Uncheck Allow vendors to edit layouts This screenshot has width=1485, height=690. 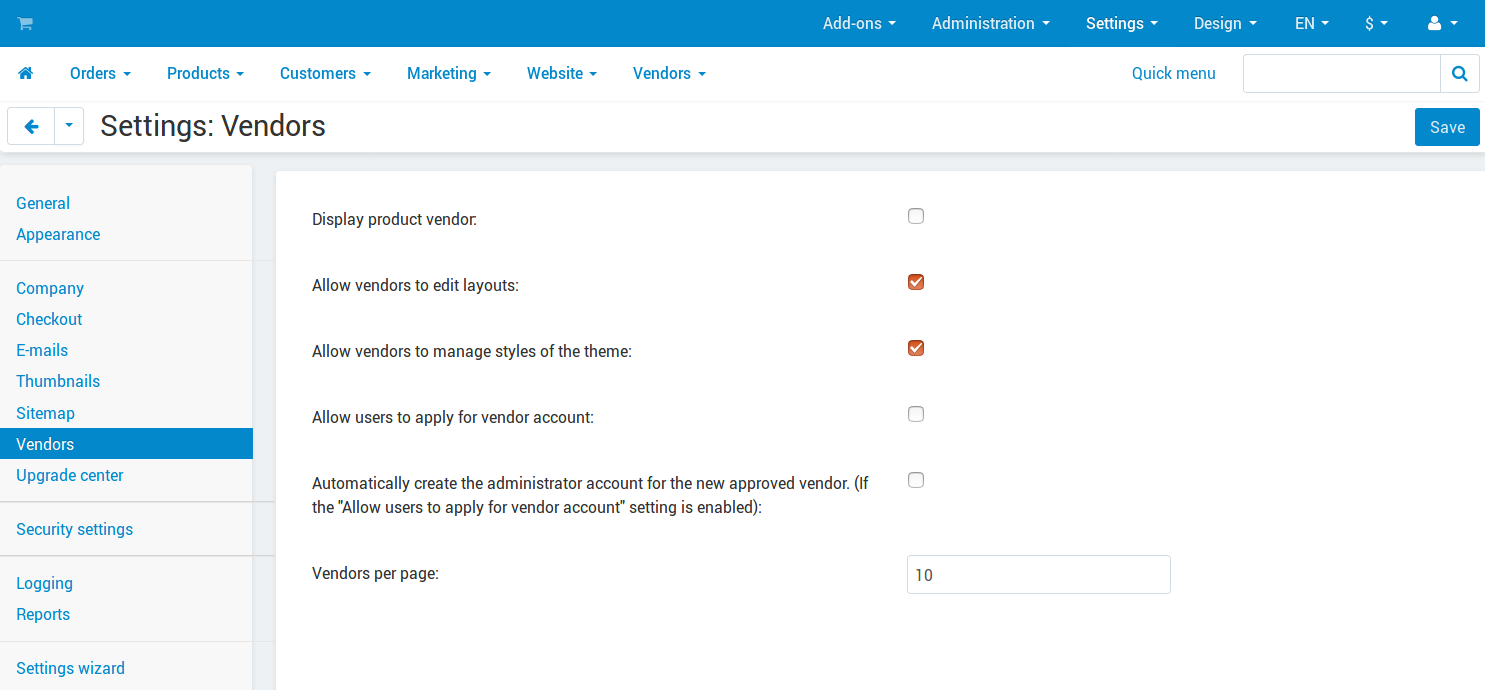pos(916,282)
